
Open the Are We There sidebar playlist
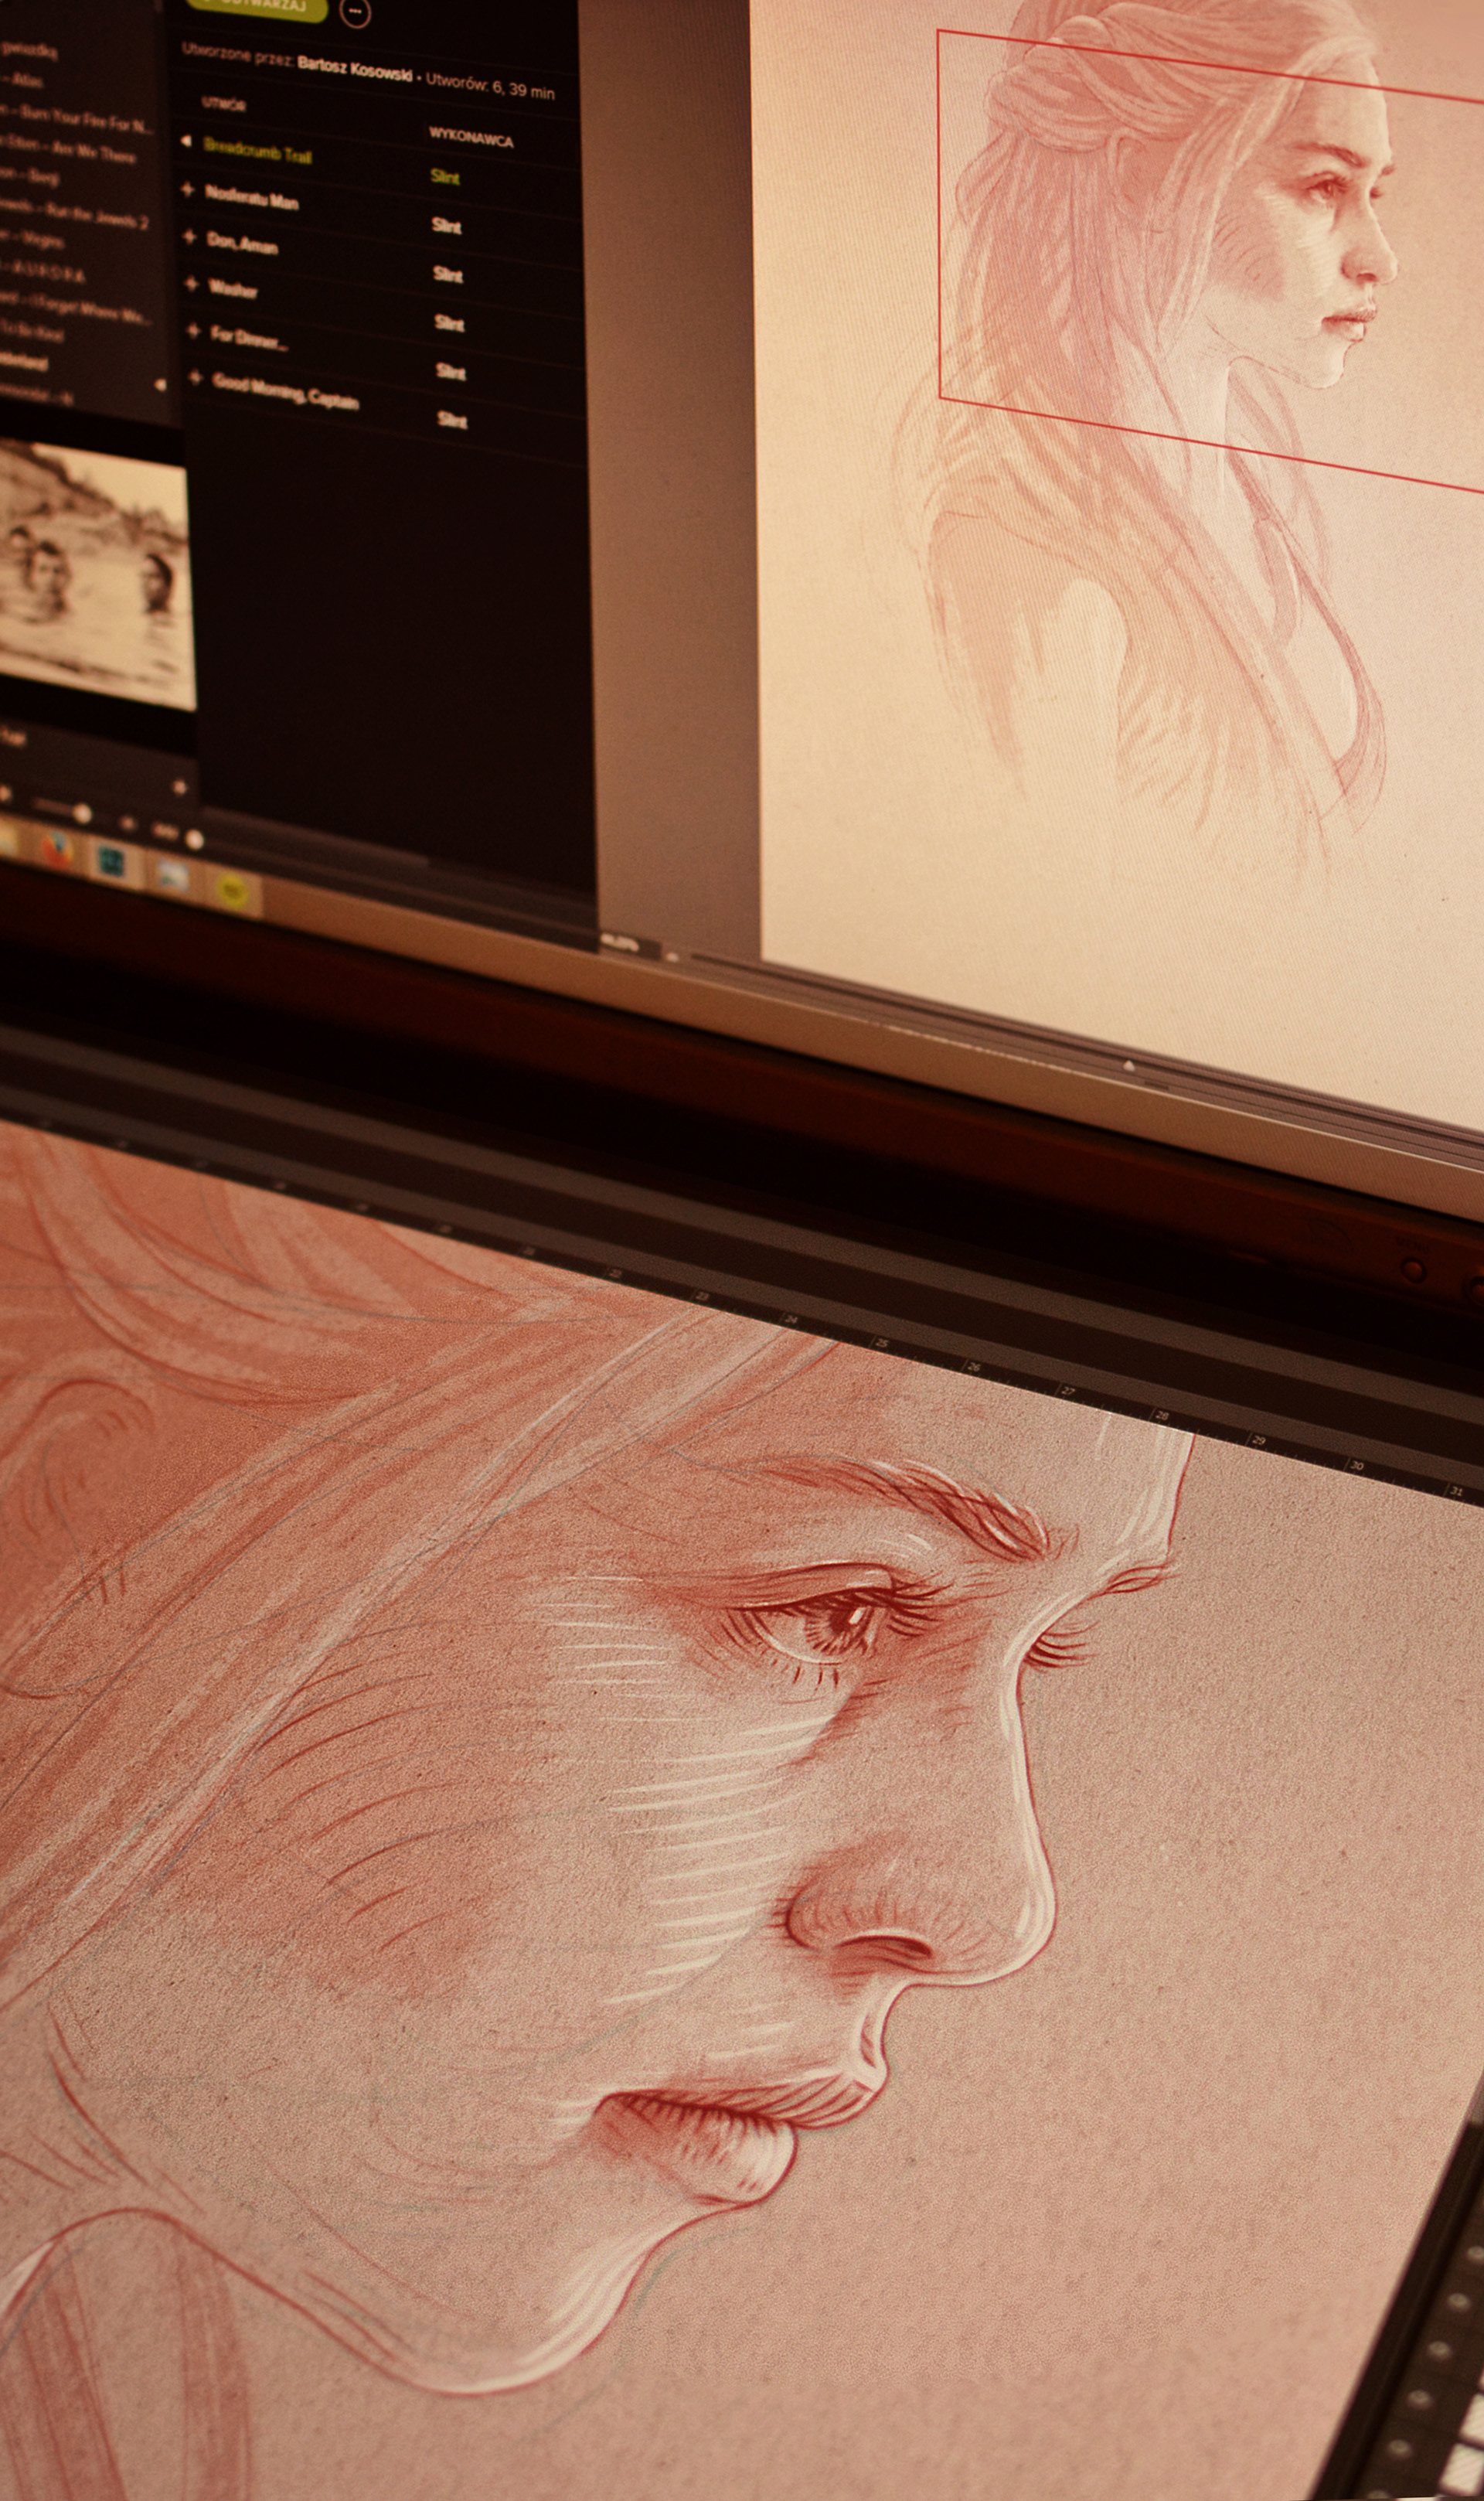(68, 151)
